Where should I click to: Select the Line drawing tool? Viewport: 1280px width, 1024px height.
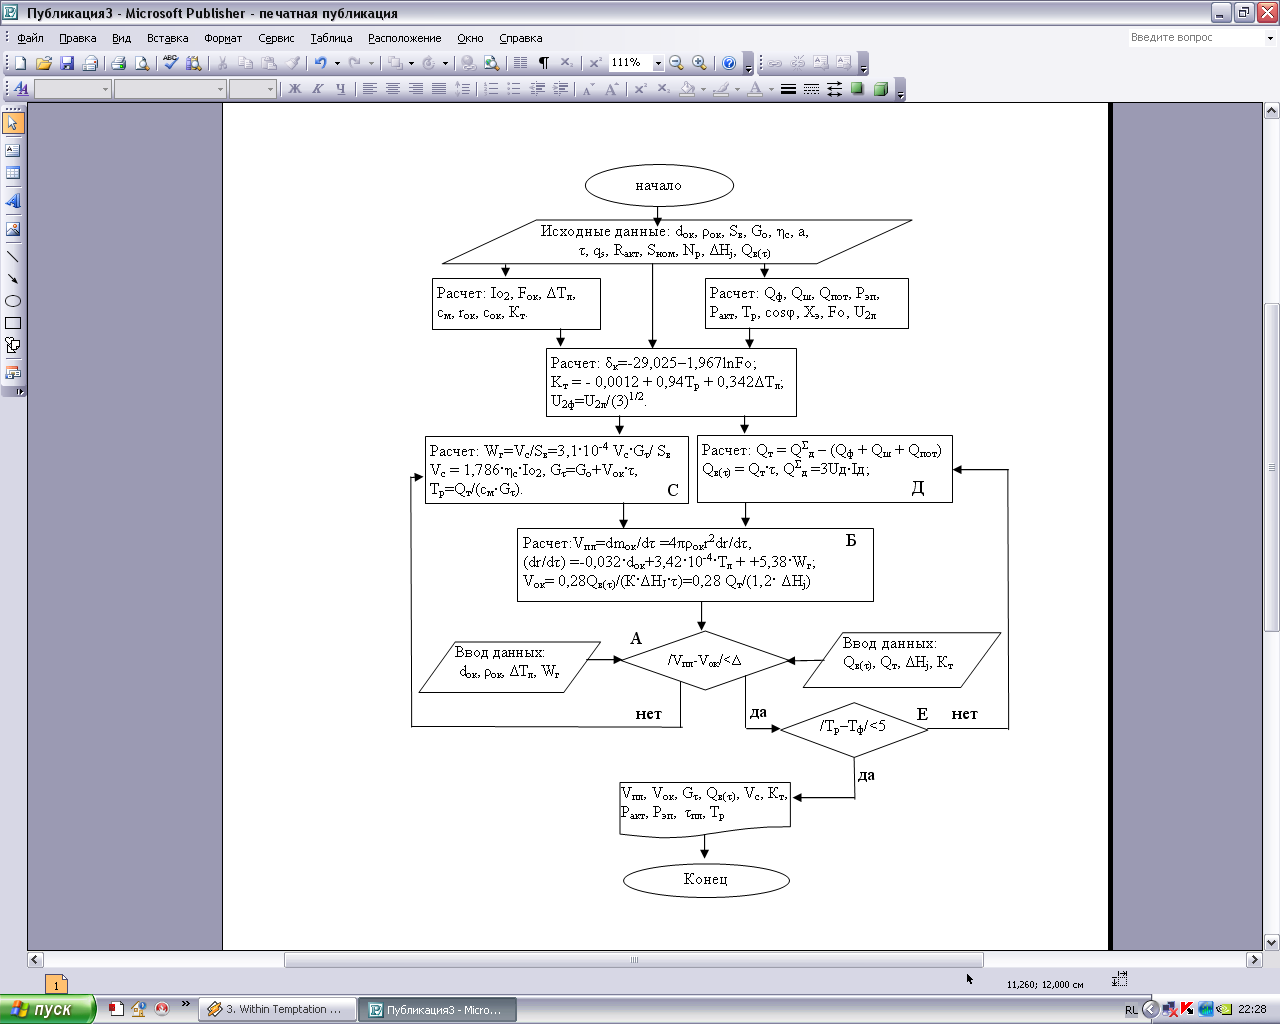pos(13,257)
